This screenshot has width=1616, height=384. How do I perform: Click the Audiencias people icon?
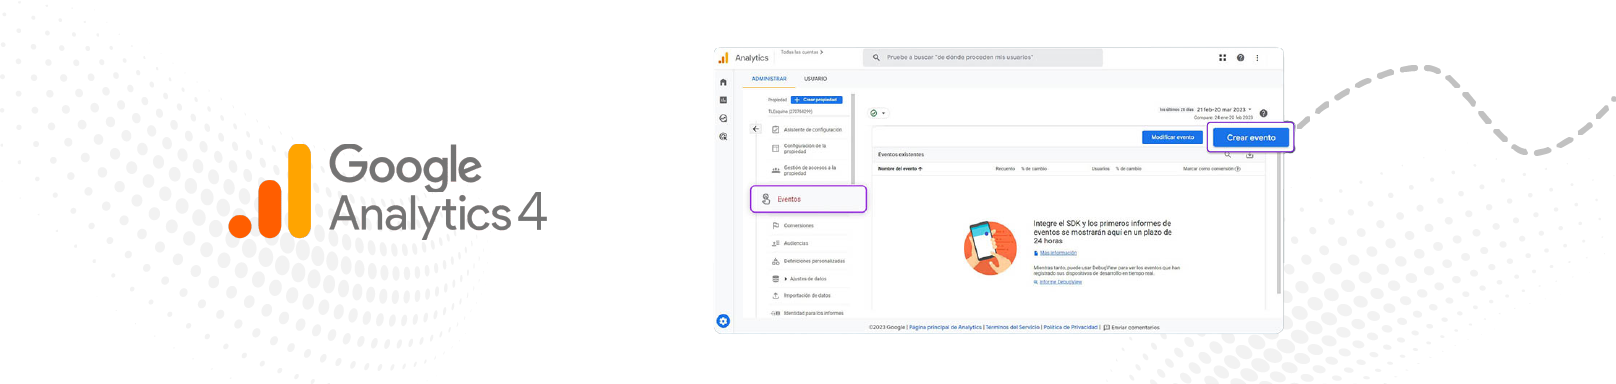pos(775,243)
